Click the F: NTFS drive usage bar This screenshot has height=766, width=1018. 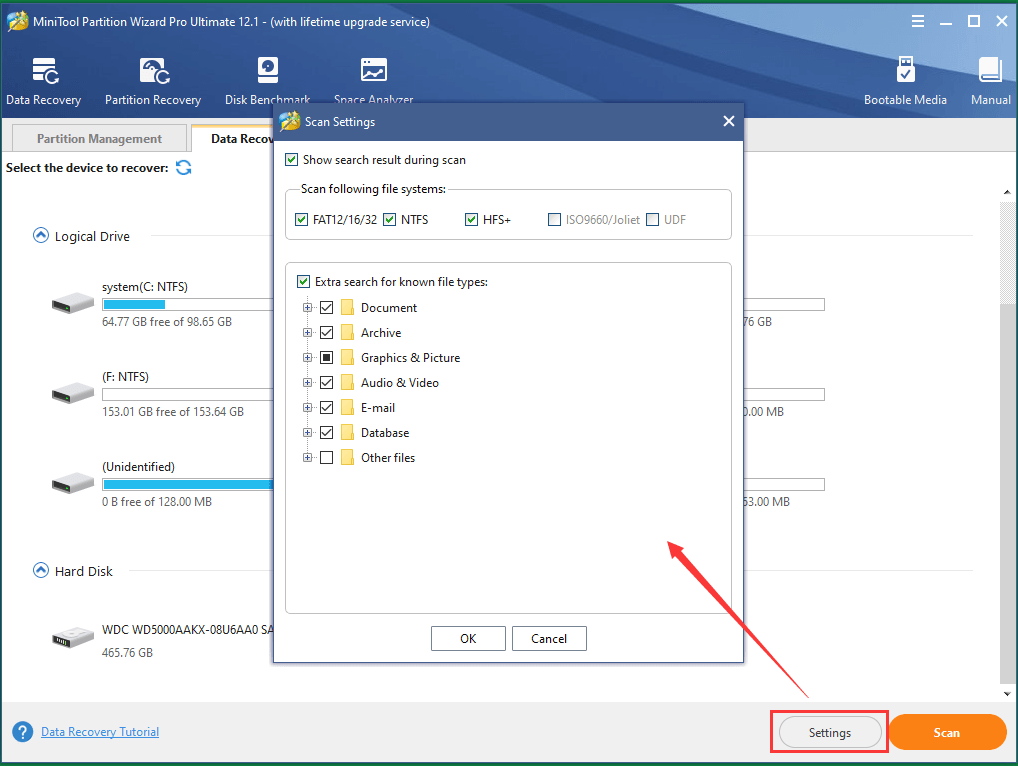(188, 395)
